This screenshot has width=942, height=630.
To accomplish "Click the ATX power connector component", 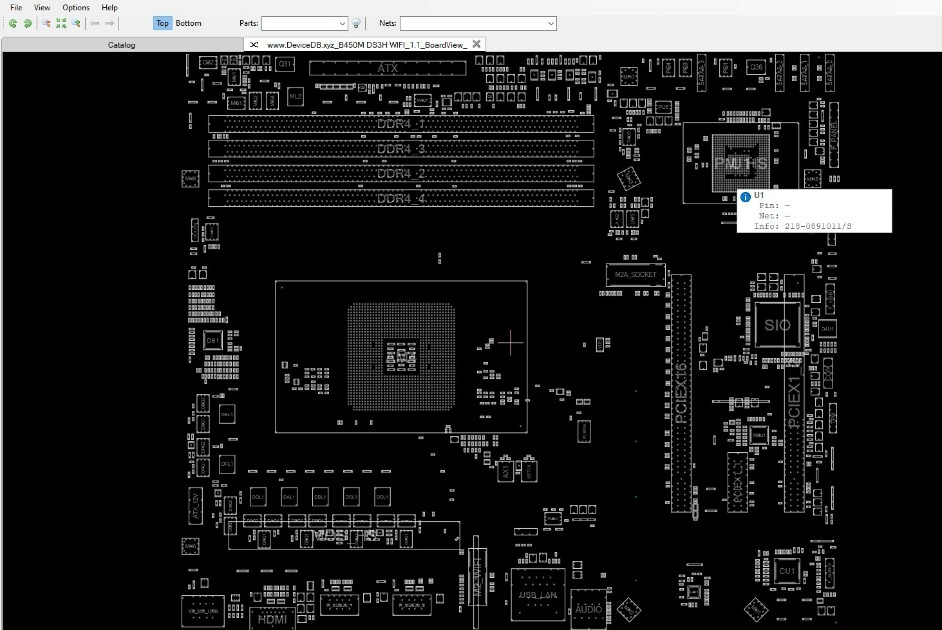I will pos(387,68).
